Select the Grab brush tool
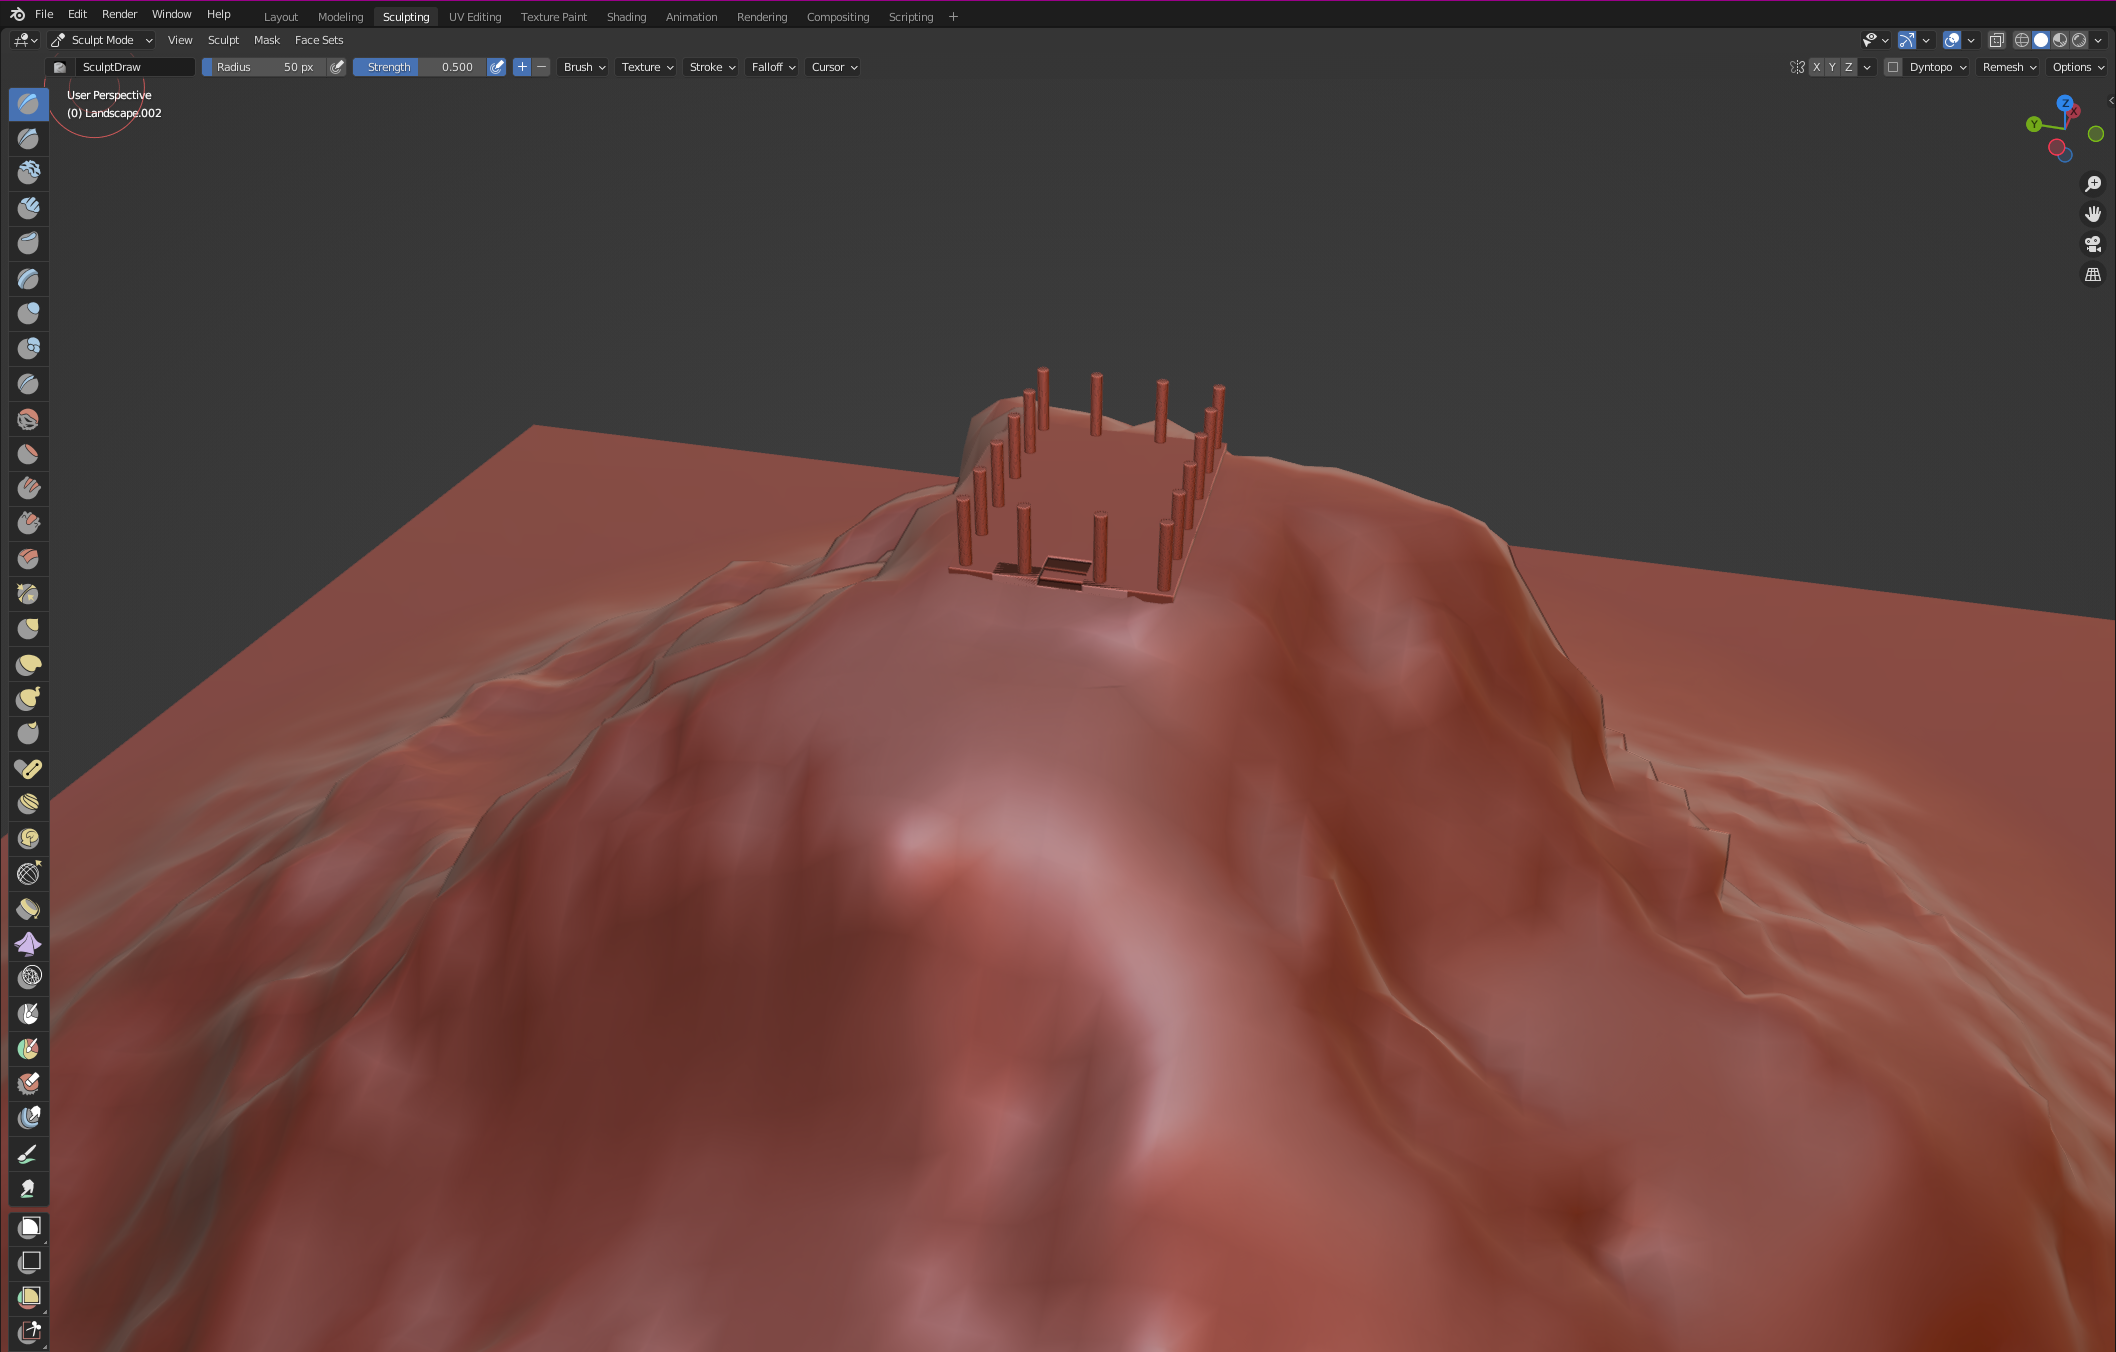Image resolution: width=2116 pixels, height=1352 pixels. point(28,629)
